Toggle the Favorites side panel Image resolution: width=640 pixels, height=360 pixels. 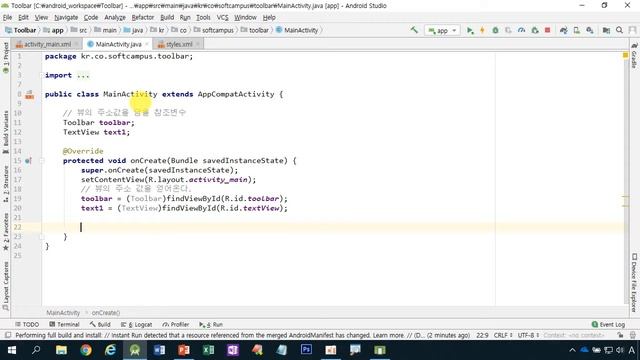[6, 232]
